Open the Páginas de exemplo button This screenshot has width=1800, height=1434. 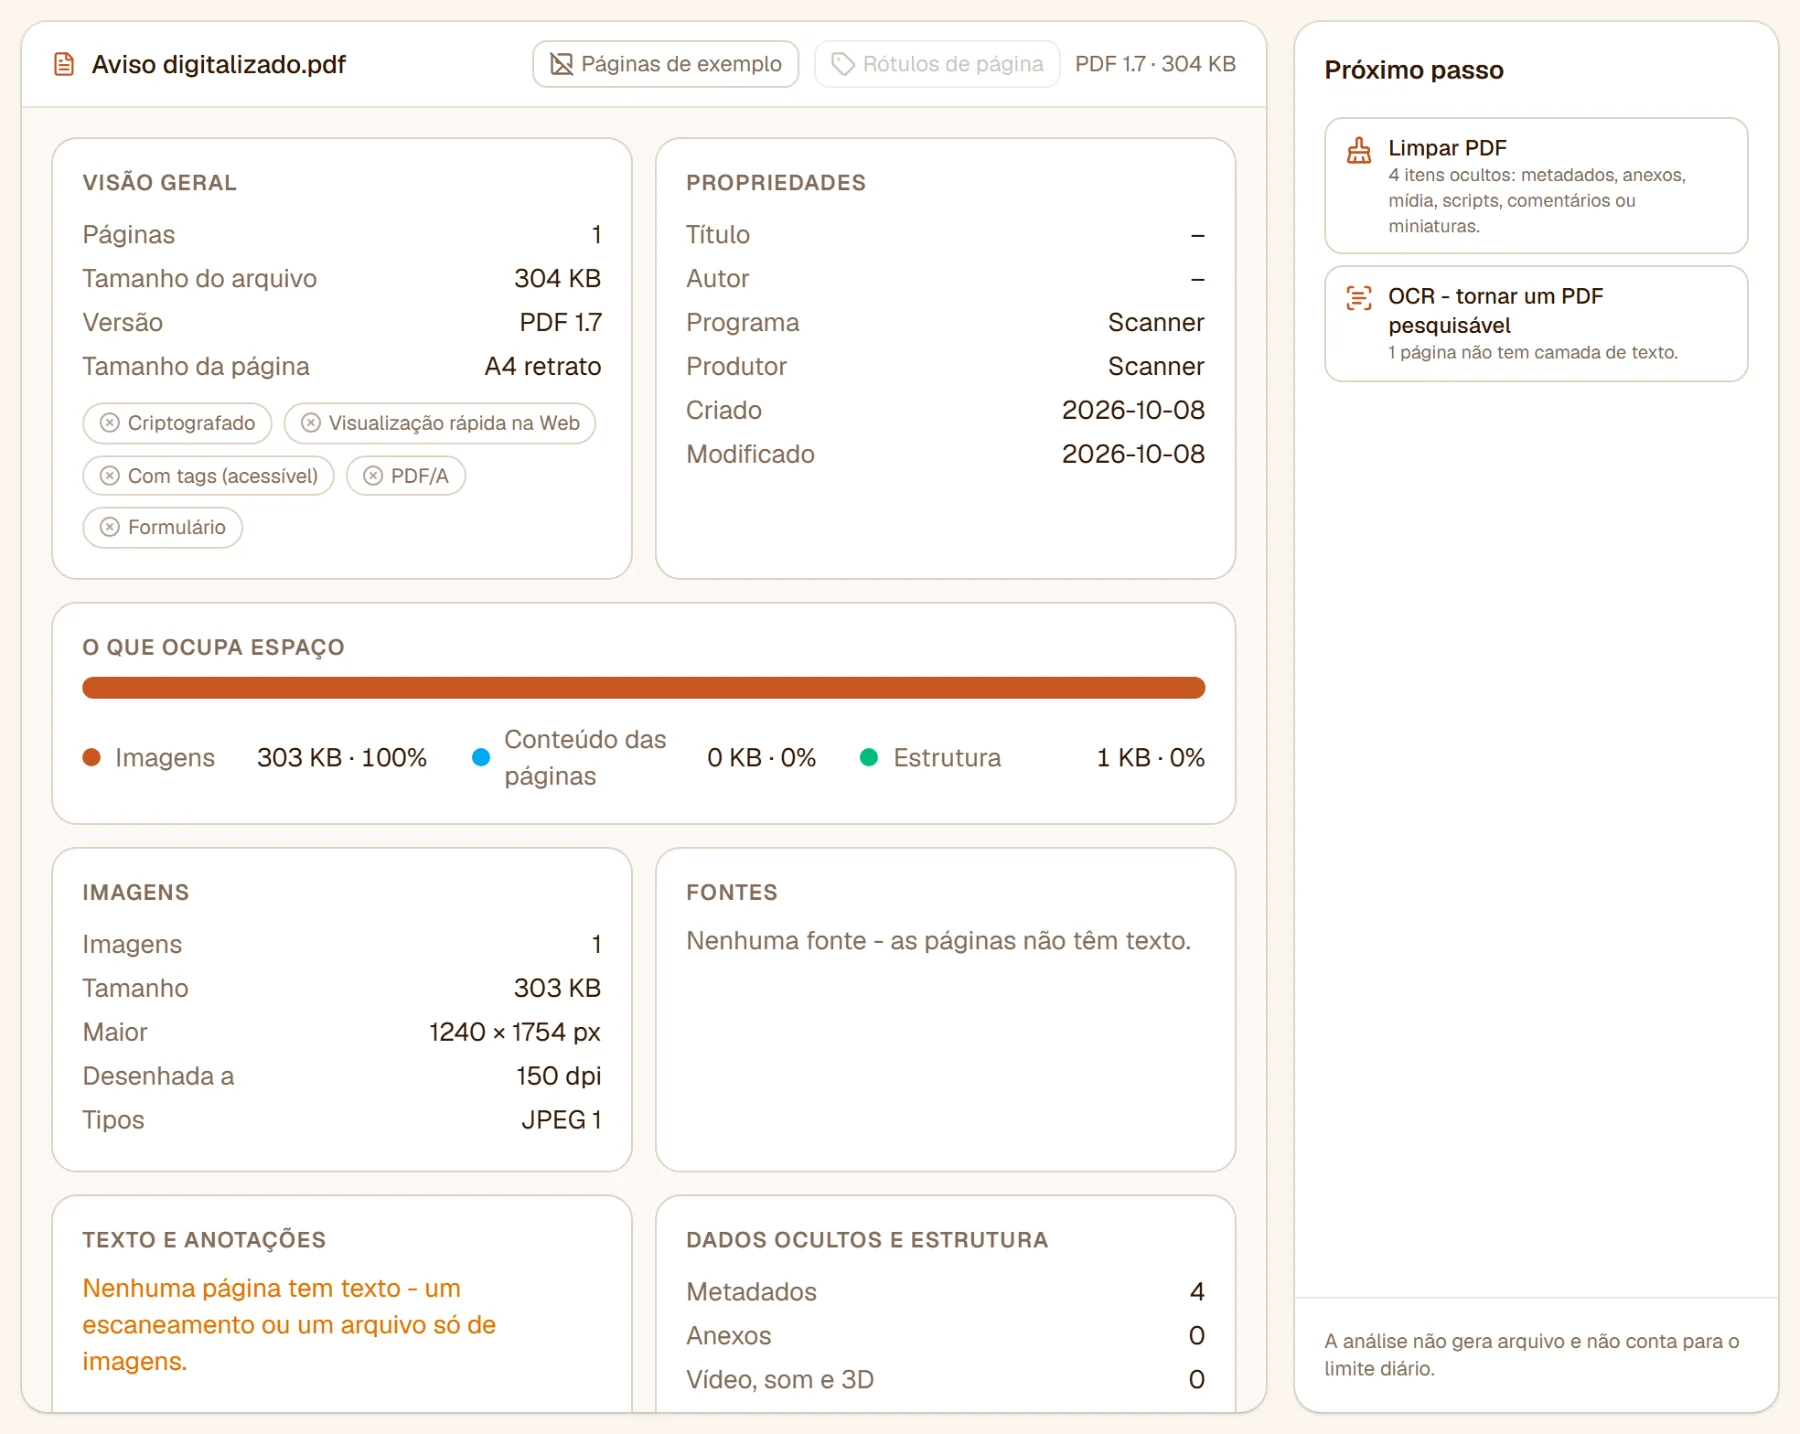[x=666, y=64]
